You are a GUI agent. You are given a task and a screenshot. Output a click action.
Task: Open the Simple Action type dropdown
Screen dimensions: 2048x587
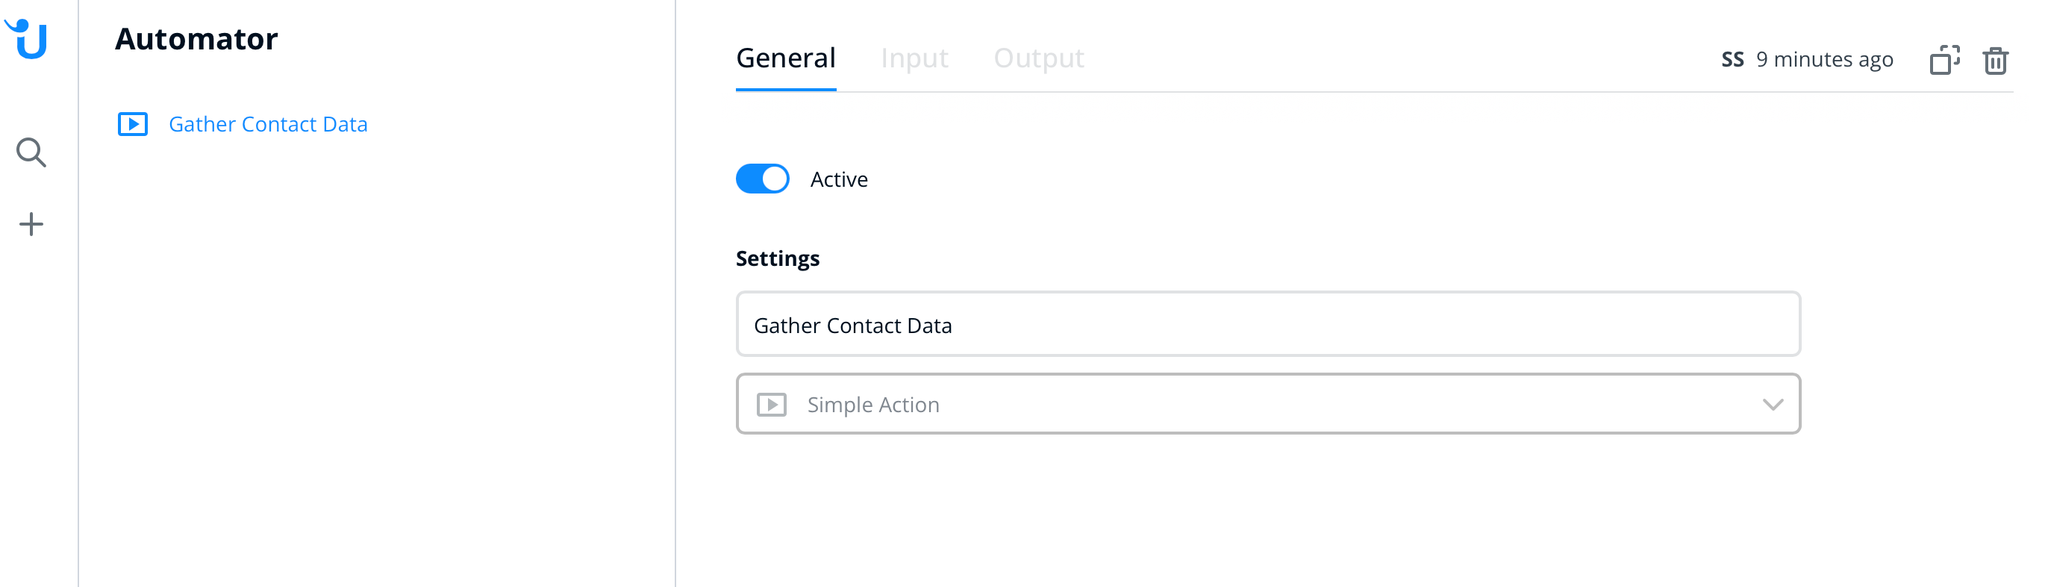[1267, 404]
